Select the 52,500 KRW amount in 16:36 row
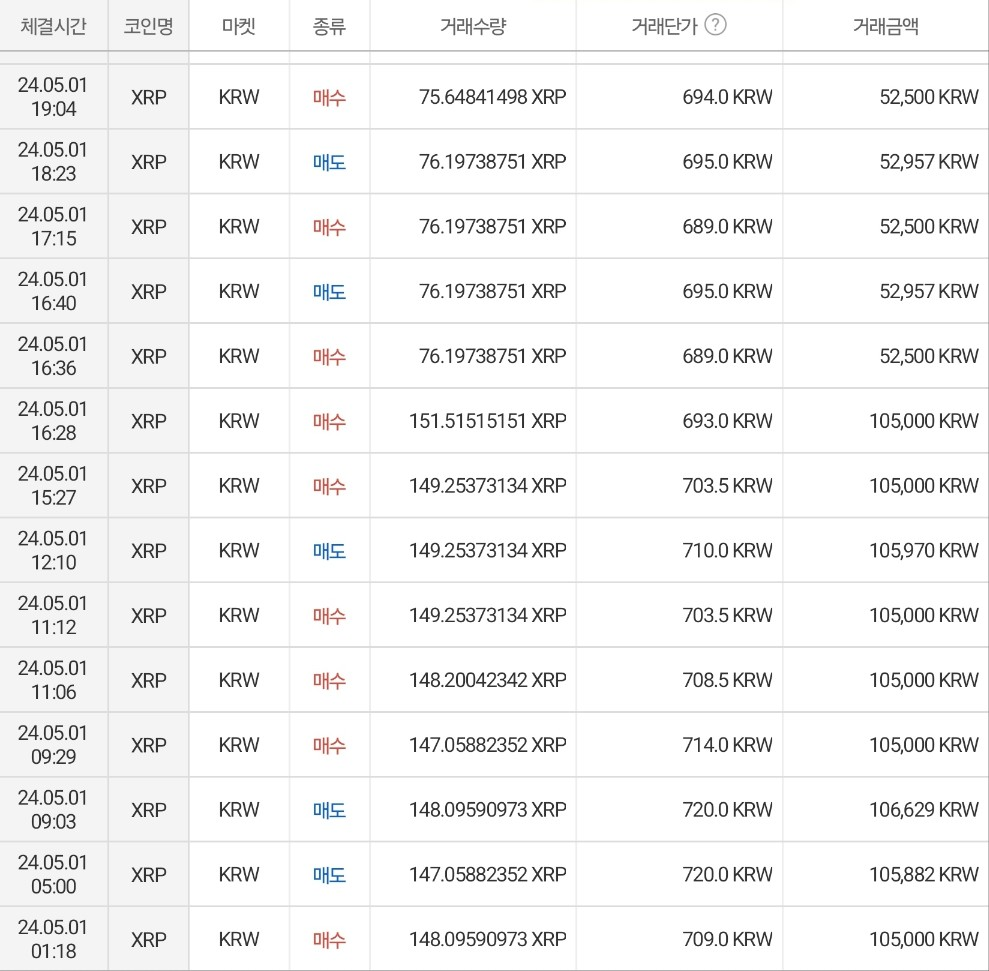Screen dimensions: 989x971 point(929,356)
